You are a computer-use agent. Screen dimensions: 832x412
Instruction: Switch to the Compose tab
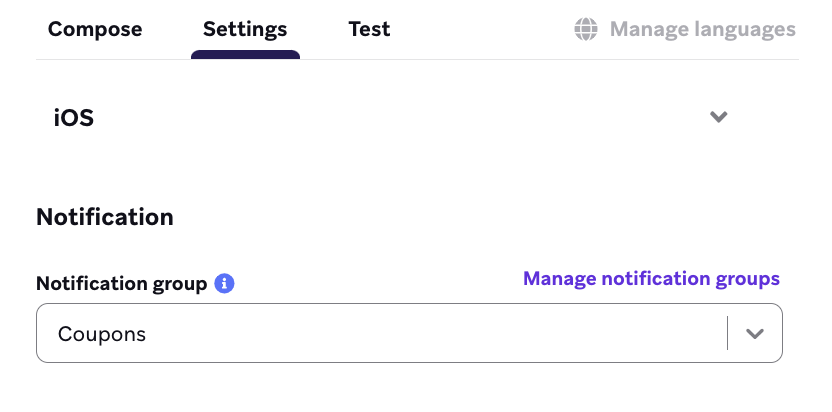[x=95, y=29]
